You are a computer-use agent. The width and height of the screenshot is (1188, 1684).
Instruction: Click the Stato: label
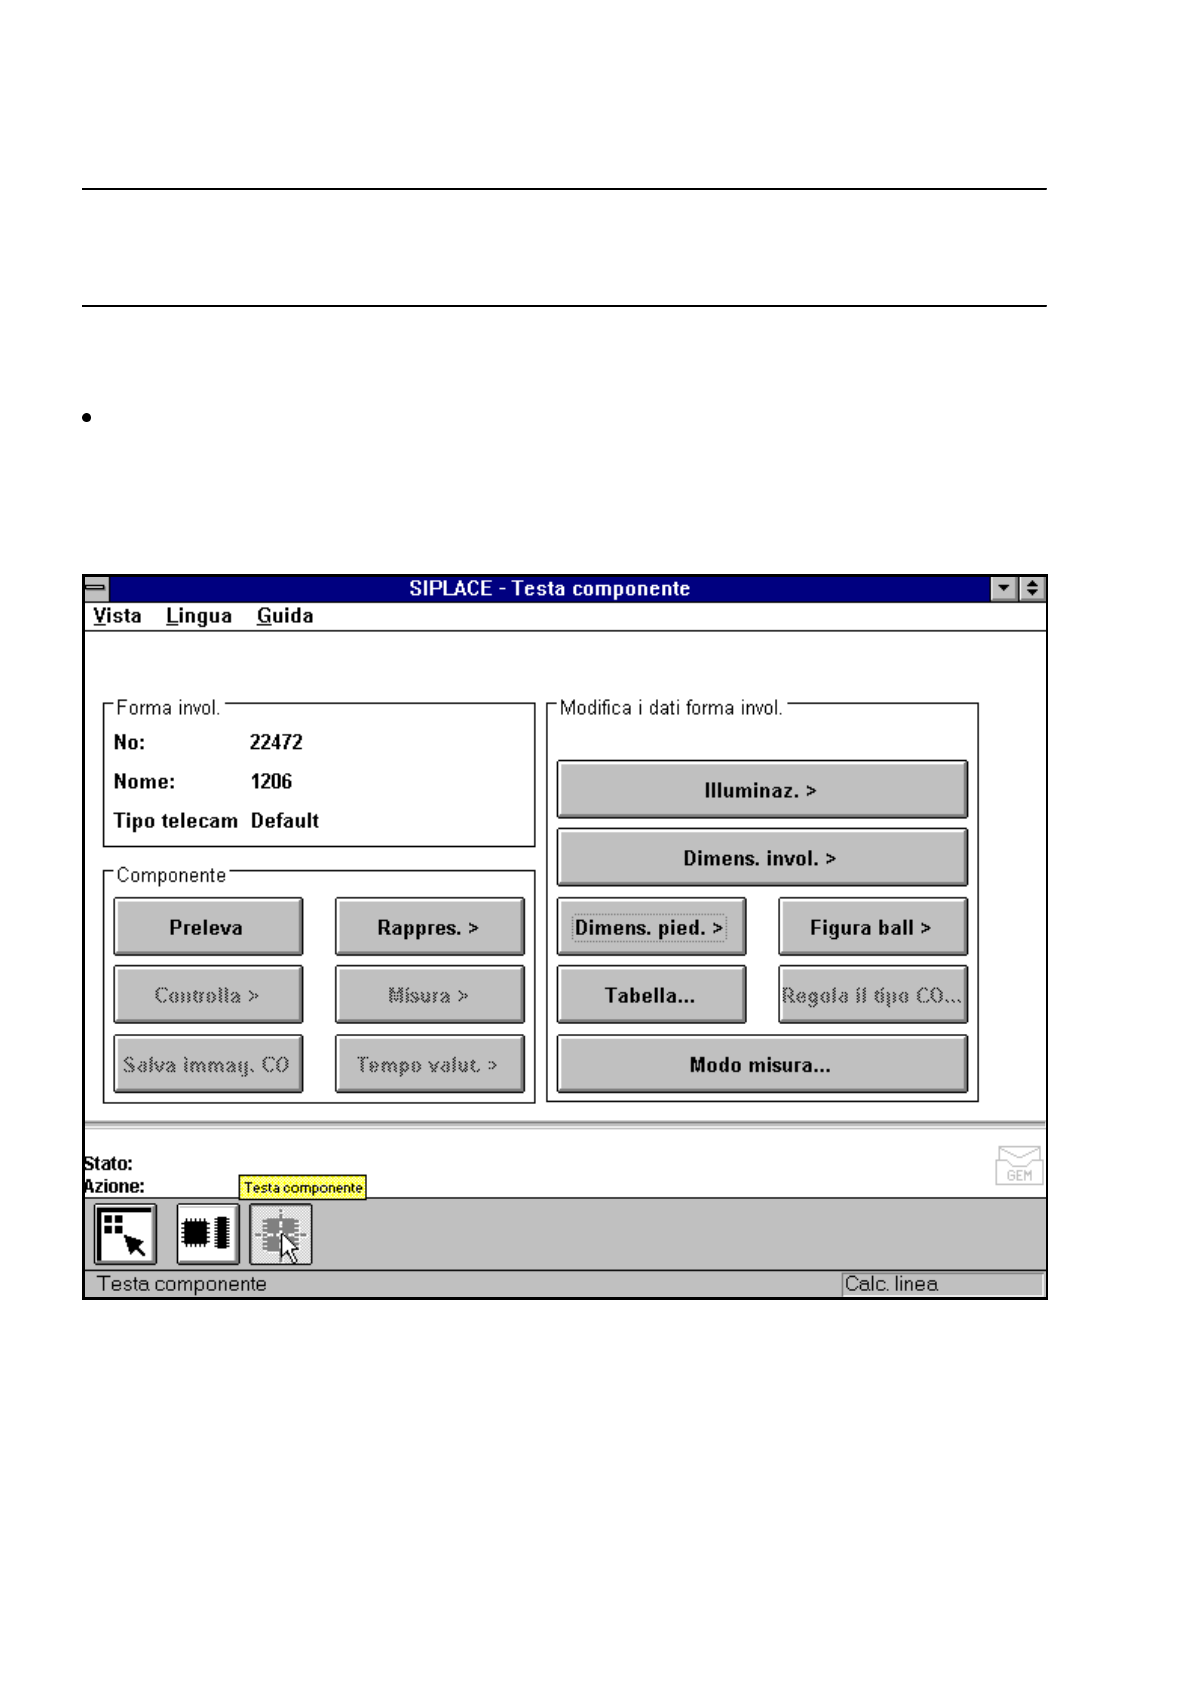point(108,1163)
